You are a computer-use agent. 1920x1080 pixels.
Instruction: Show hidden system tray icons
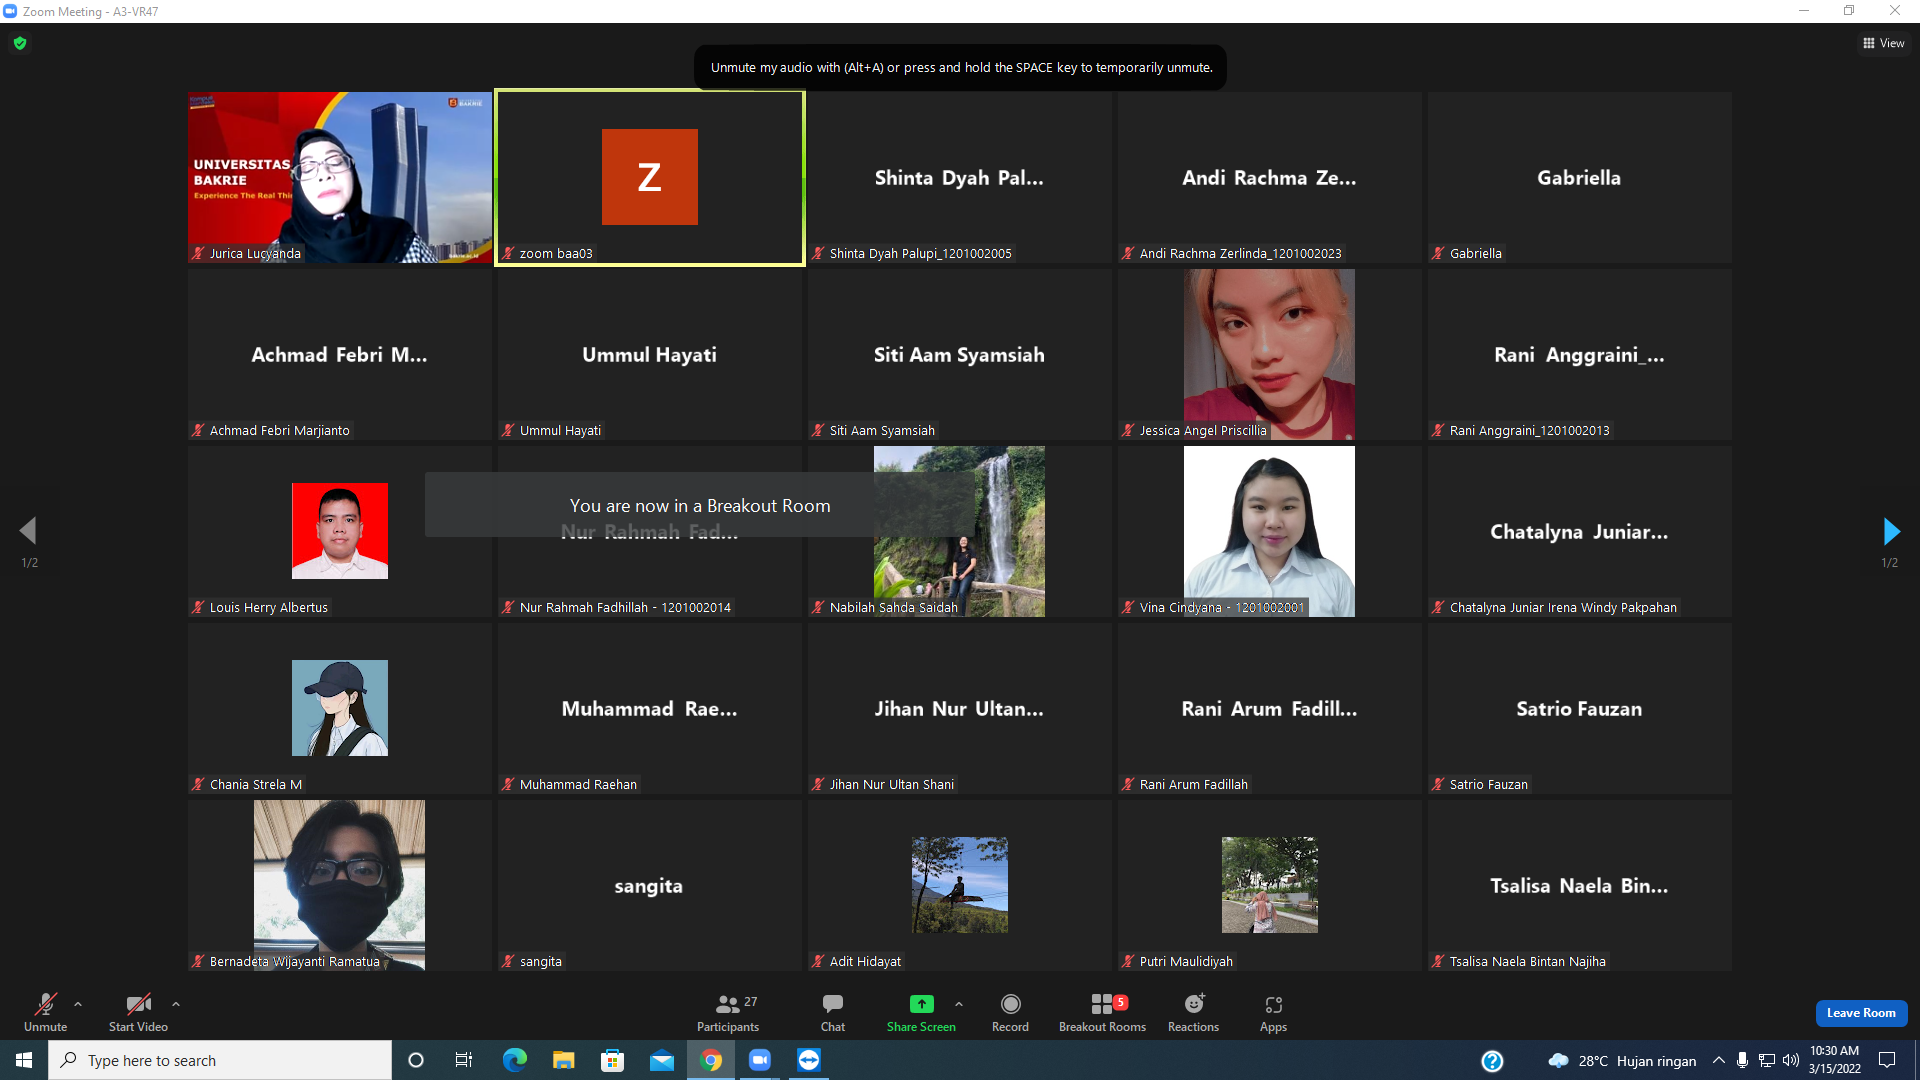click(x=1719, y=1060)
